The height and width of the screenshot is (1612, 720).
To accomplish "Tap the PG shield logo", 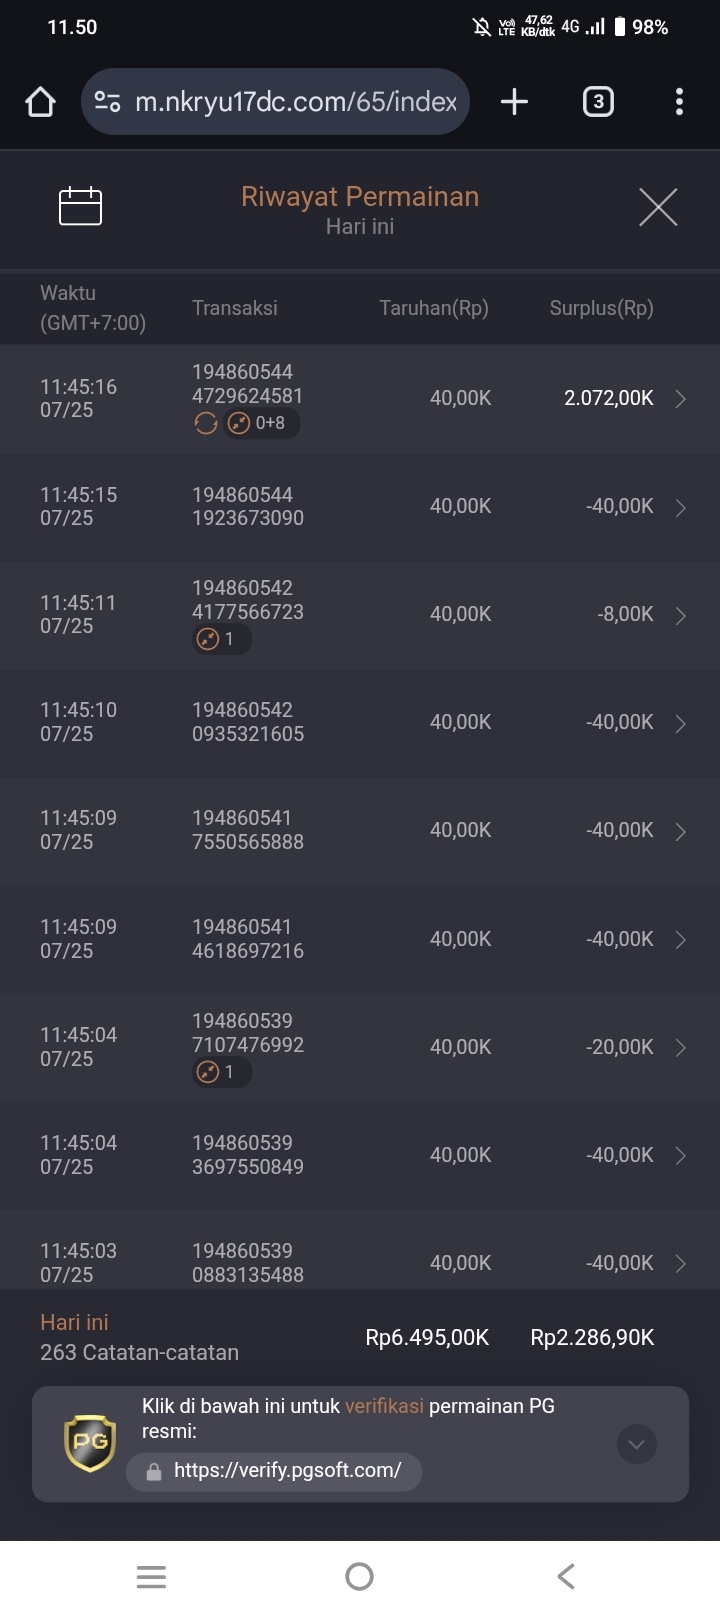I will 90,1443.
